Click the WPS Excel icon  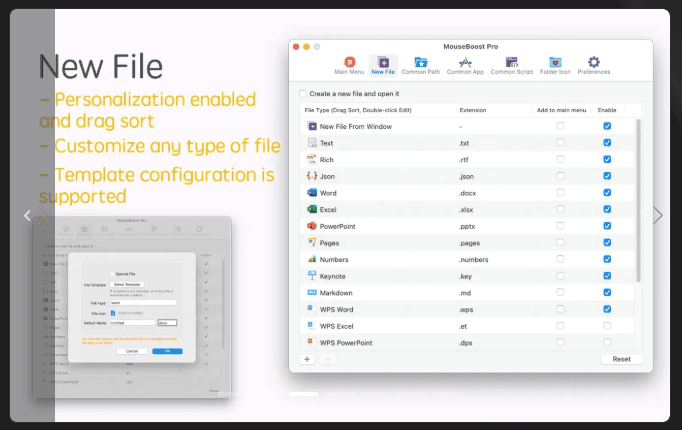click(x=311, y=326)
